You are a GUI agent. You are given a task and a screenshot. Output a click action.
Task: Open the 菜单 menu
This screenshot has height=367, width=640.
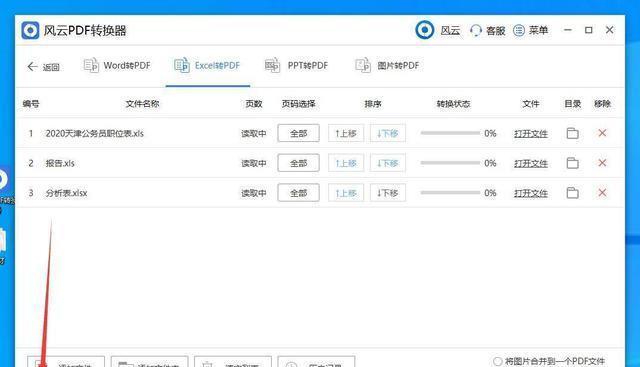(530, 30)
